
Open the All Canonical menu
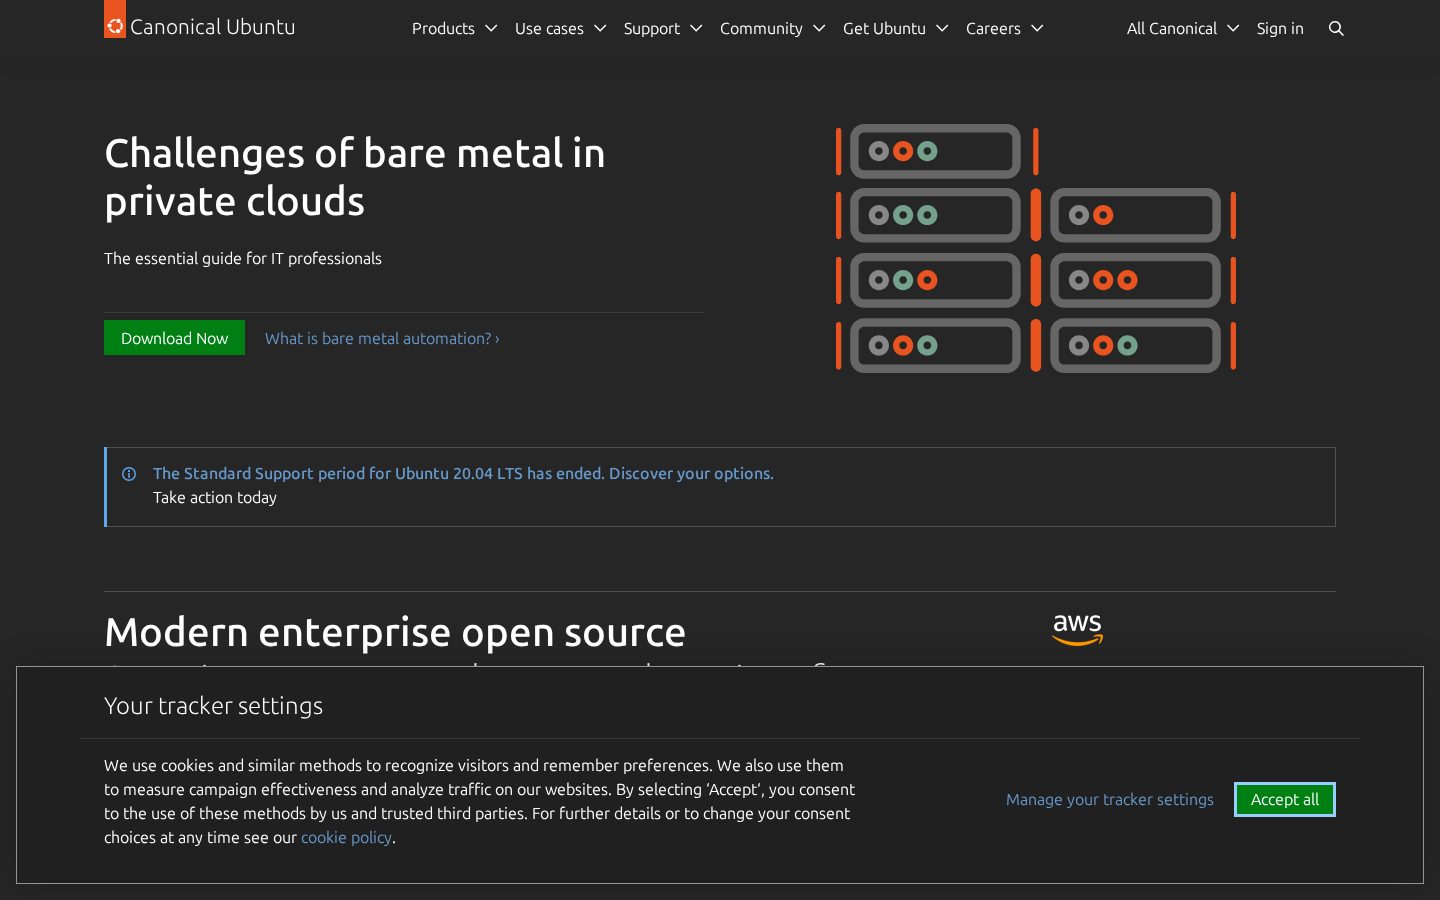pos(1183,29)
